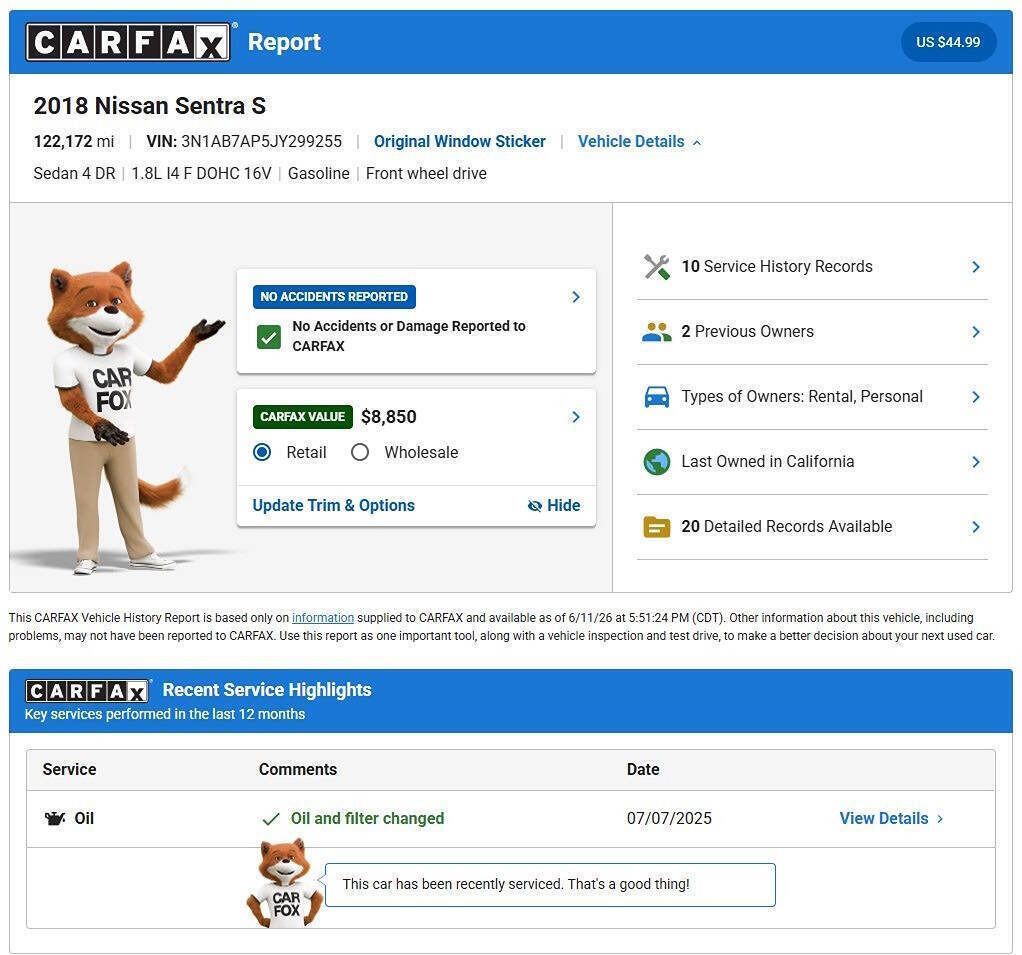Click the small Car Fox mascot by the message
Viewport: 1022px width, 955px height.
click(285, 883)
